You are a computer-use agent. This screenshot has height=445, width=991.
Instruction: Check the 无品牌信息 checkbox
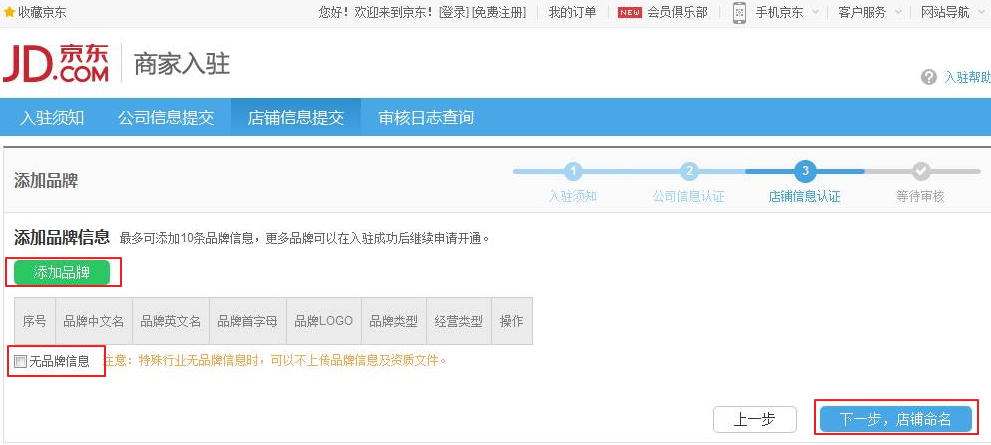pyautogui.click(x=20, y=362)
